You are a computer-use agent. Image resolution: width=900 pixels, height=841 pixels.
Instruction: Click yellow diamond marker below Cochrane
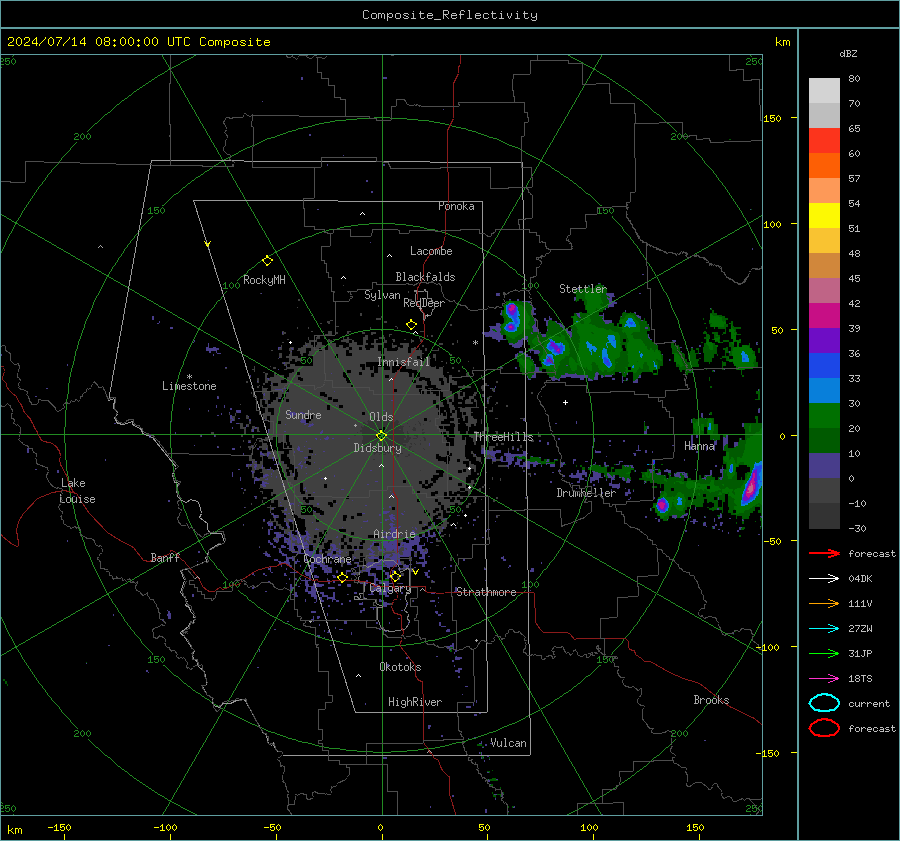tap(342, 577)
